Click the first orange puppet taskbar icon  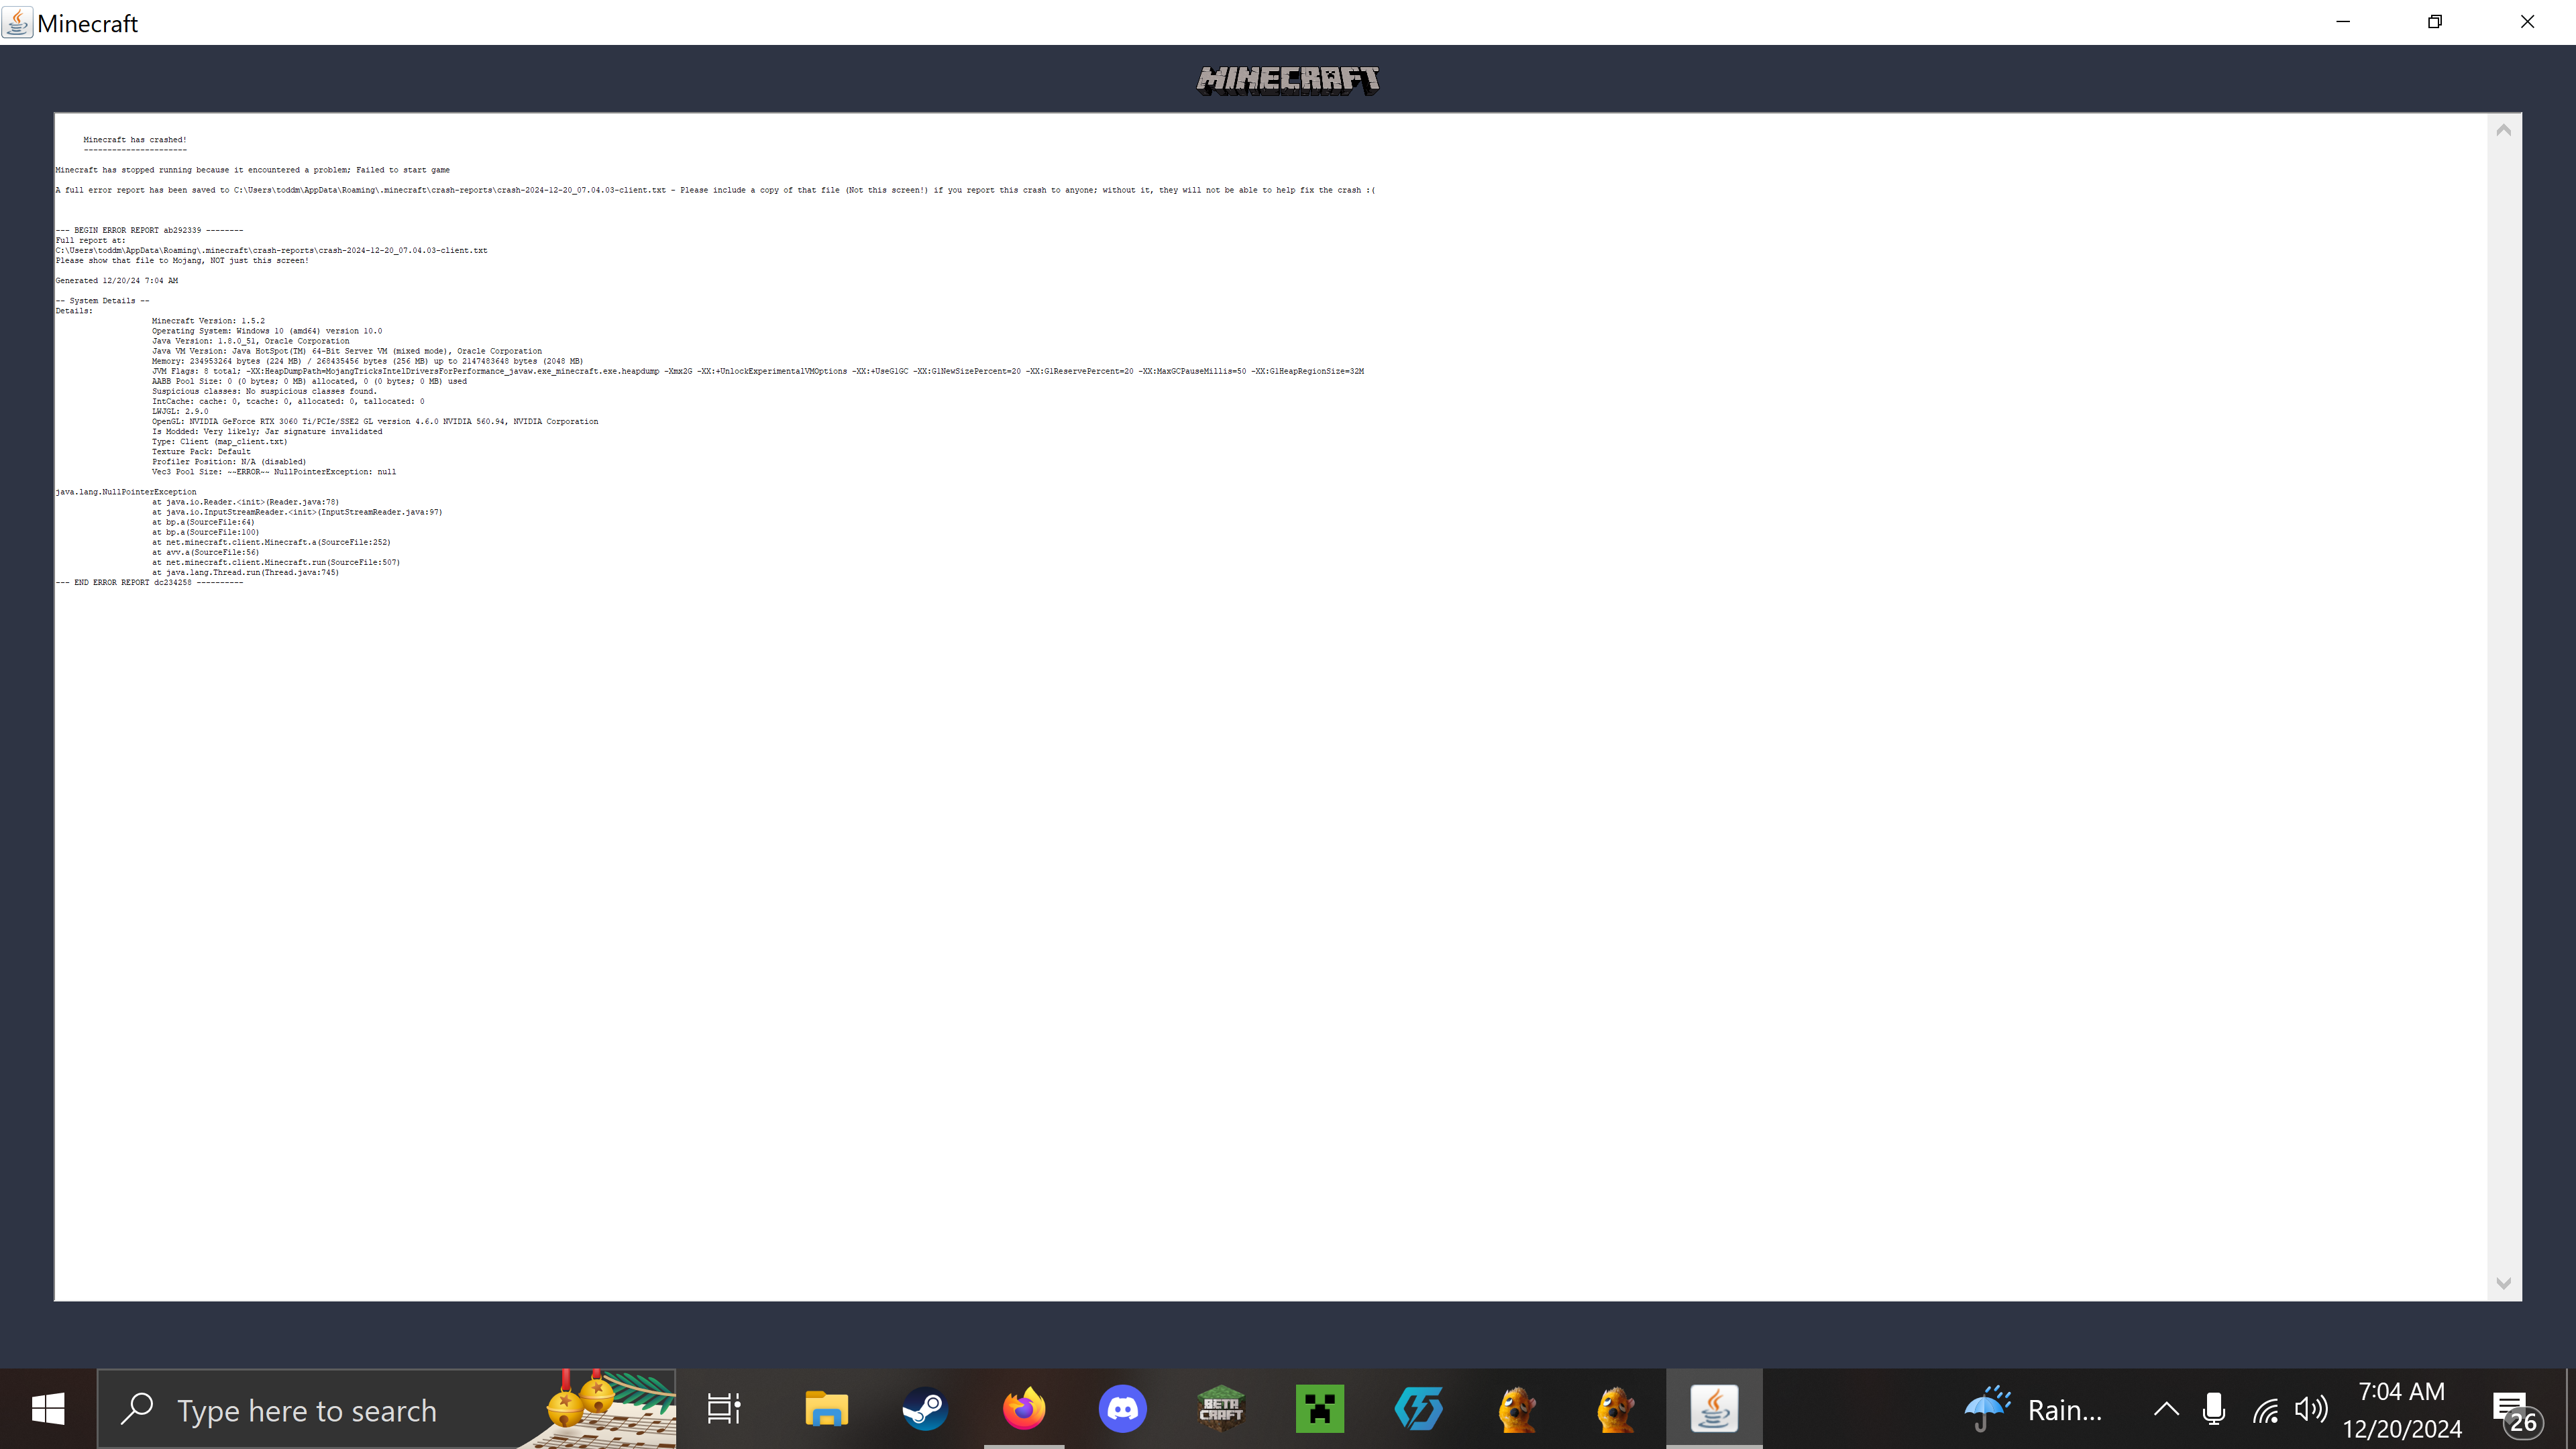(1516, 1408)
